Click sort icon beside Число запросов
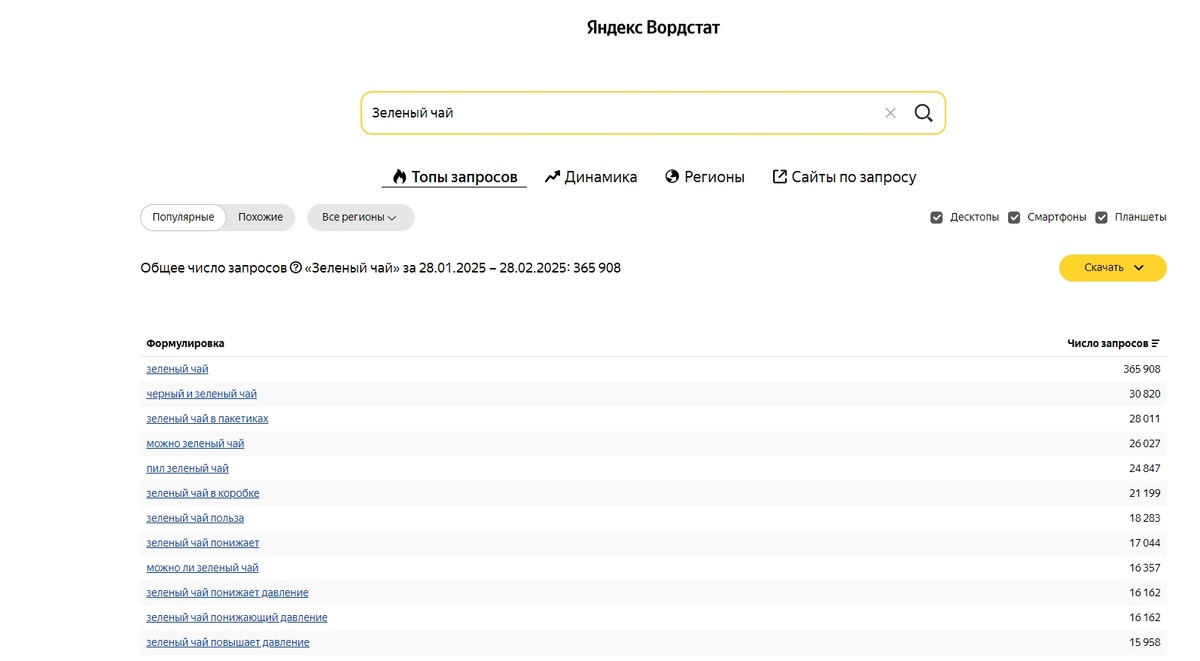The height and width of the screenshot is (661, 1200). coord(1156,343)
